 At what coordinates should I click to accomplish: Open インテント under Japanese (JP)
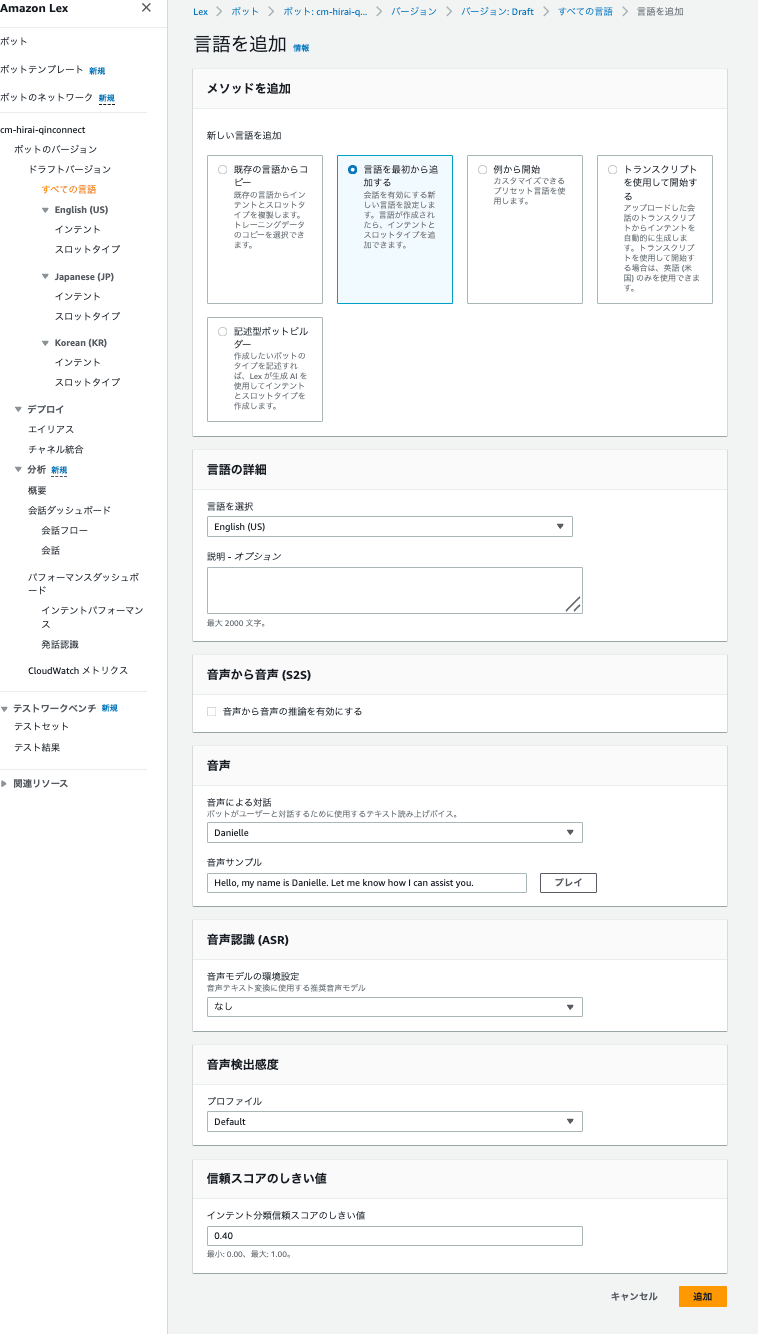[78, 297]
